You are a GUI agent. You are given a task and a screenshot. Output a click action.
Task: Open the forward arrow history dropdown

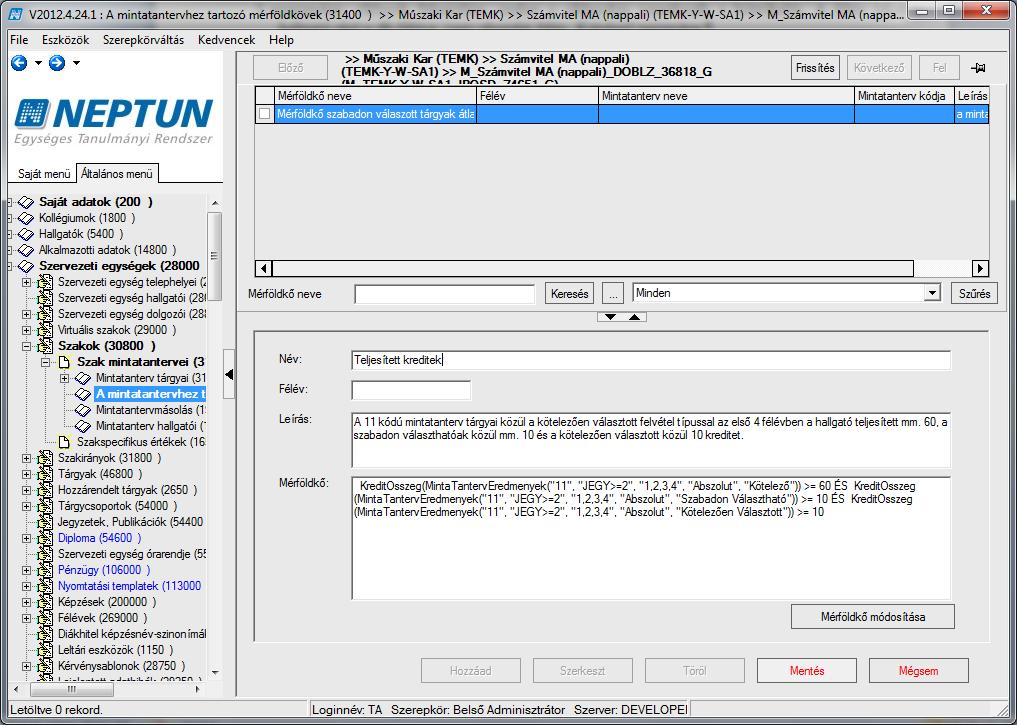coord(76,63)
